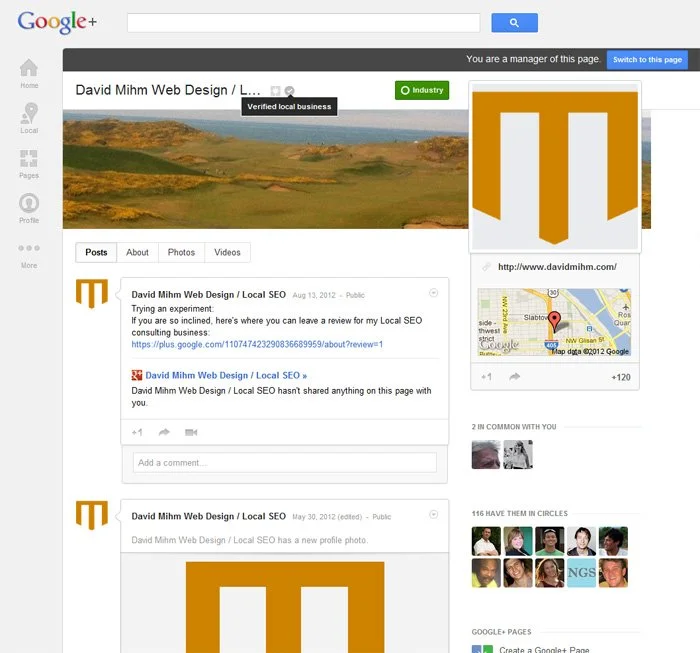Click the Add a comment field

[x=285, y=463]
